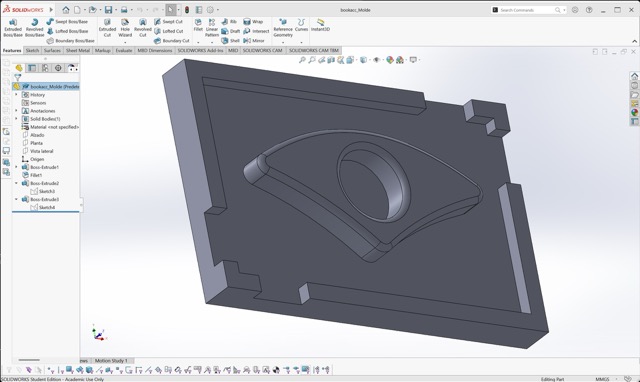Open the Reference Geometry tool

283,28
